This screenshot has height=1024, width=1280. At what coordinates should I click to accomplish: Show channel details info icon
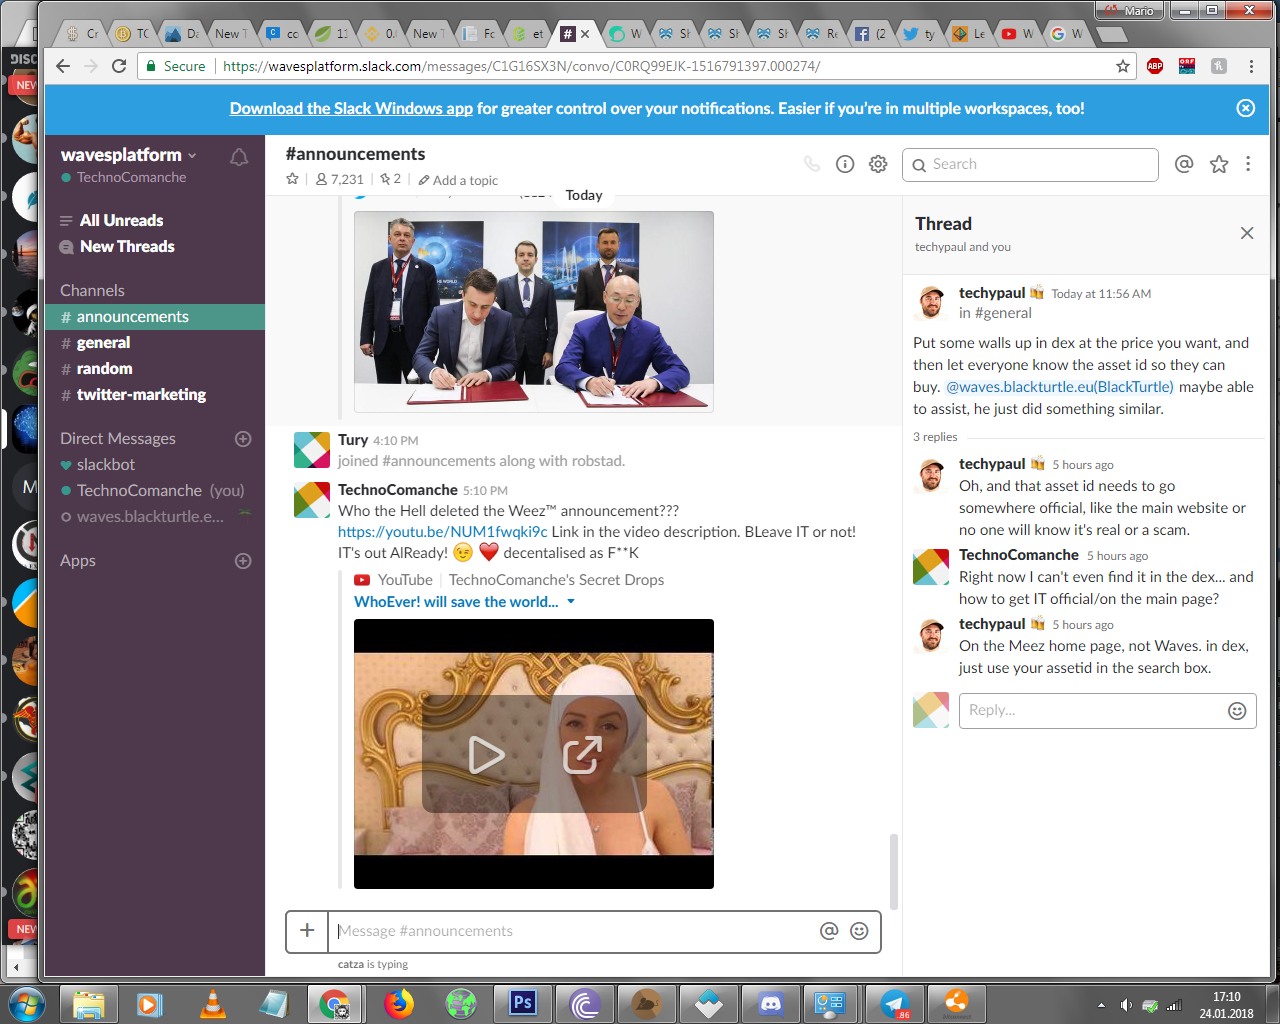(845, 164)
